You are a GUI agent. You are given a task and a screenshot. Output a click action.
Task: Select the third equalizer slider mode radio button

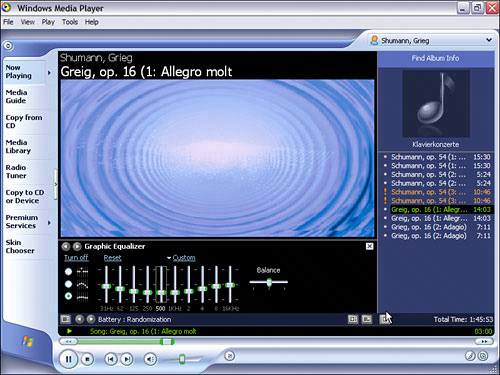[68, 296]
